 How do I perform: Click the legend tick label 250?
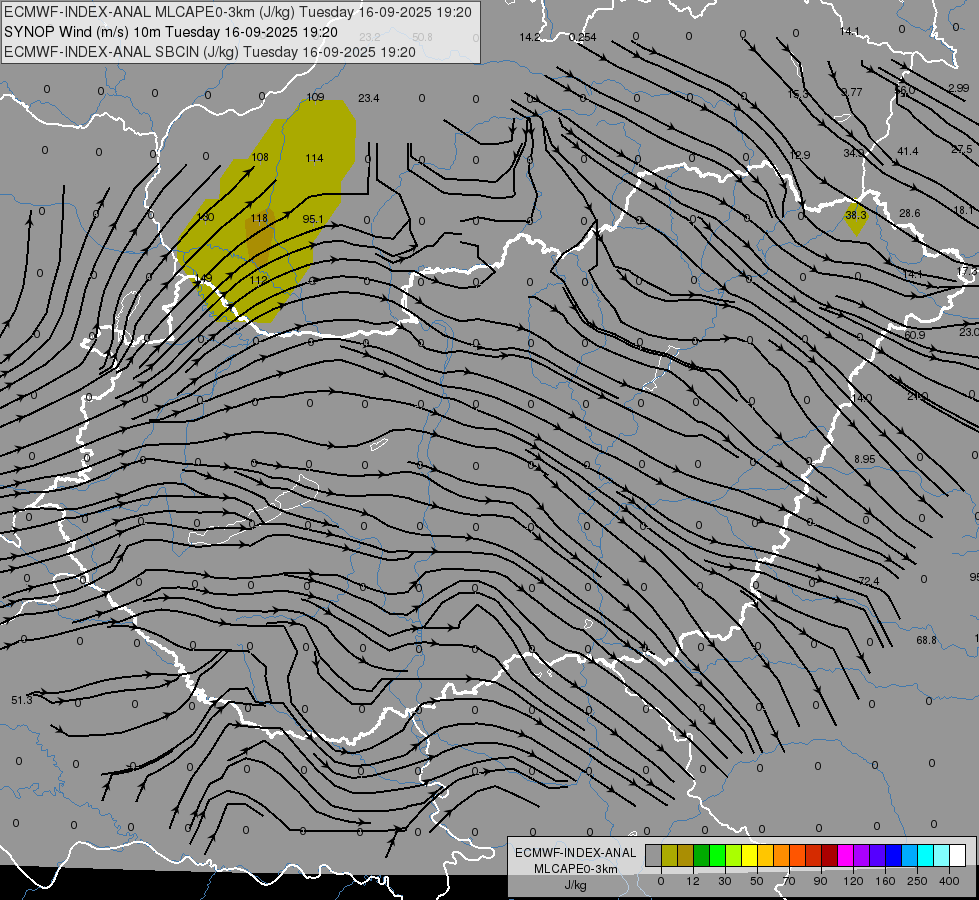pos(917,881)
